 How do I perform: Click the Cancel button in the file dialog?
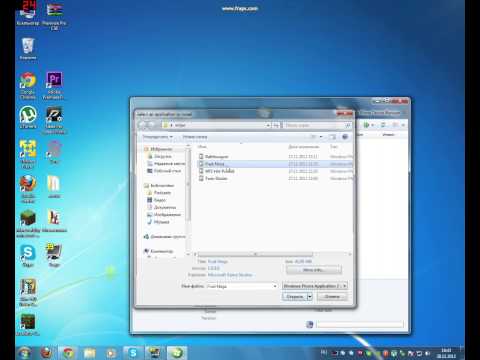[332, 297]
